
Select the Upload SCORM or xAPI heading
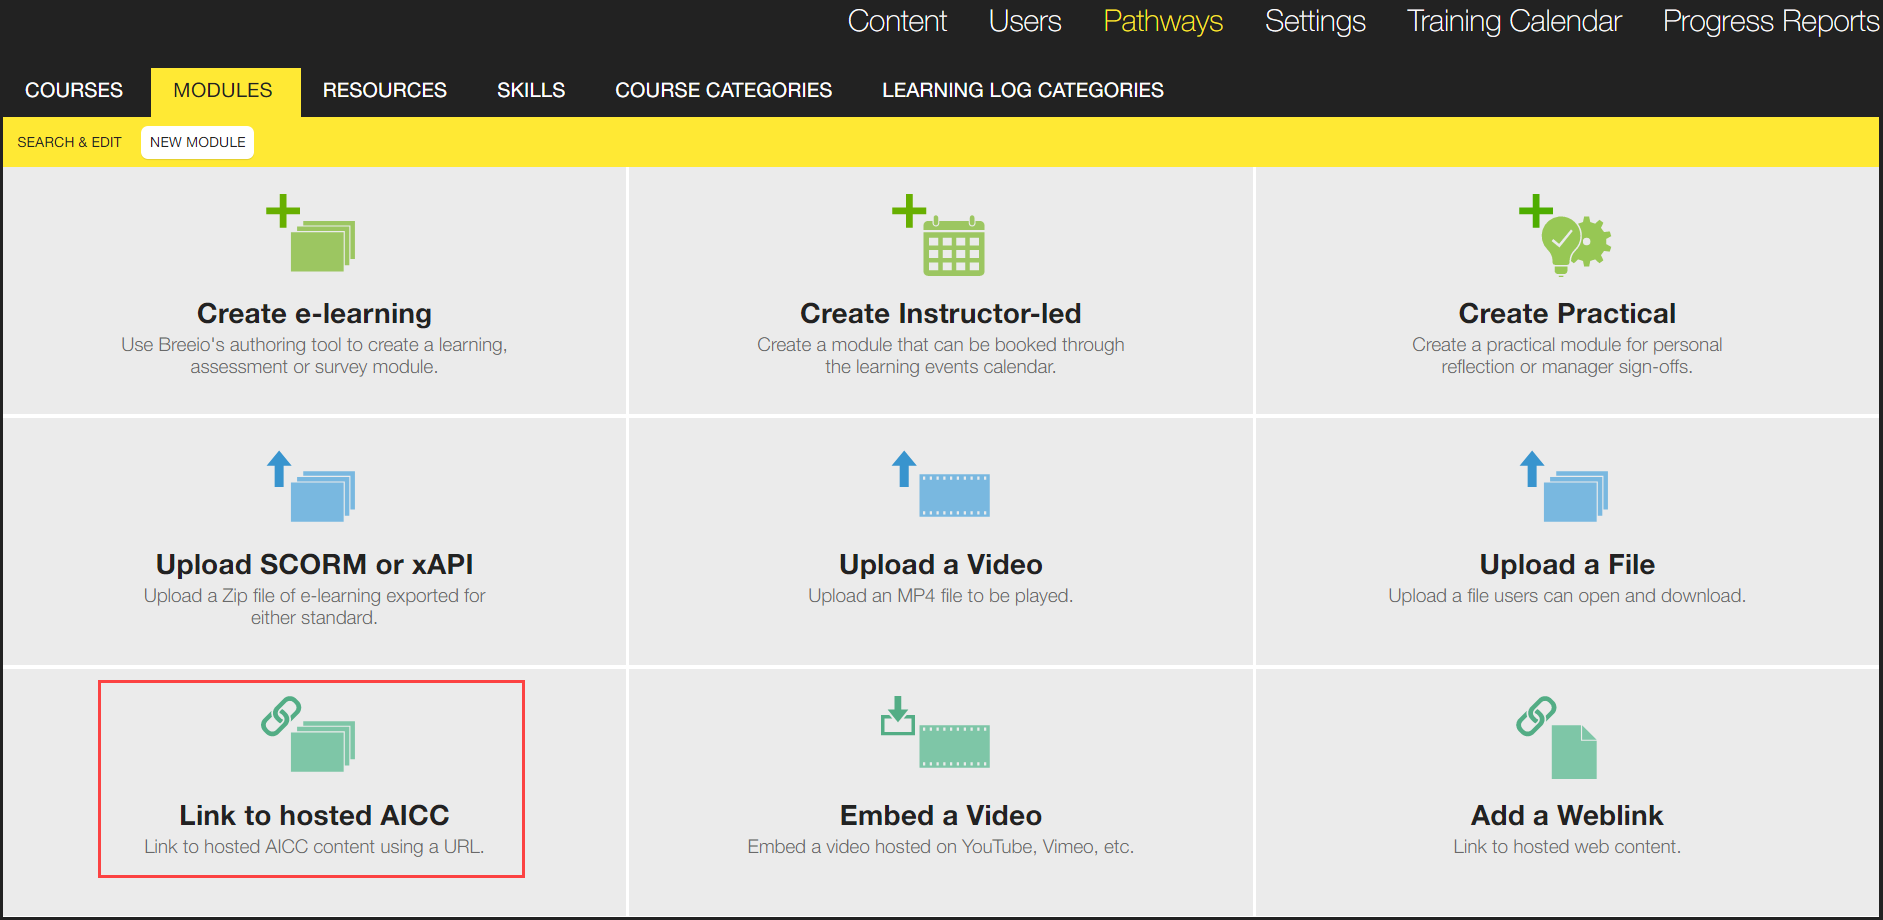click(x=314, y=564)
